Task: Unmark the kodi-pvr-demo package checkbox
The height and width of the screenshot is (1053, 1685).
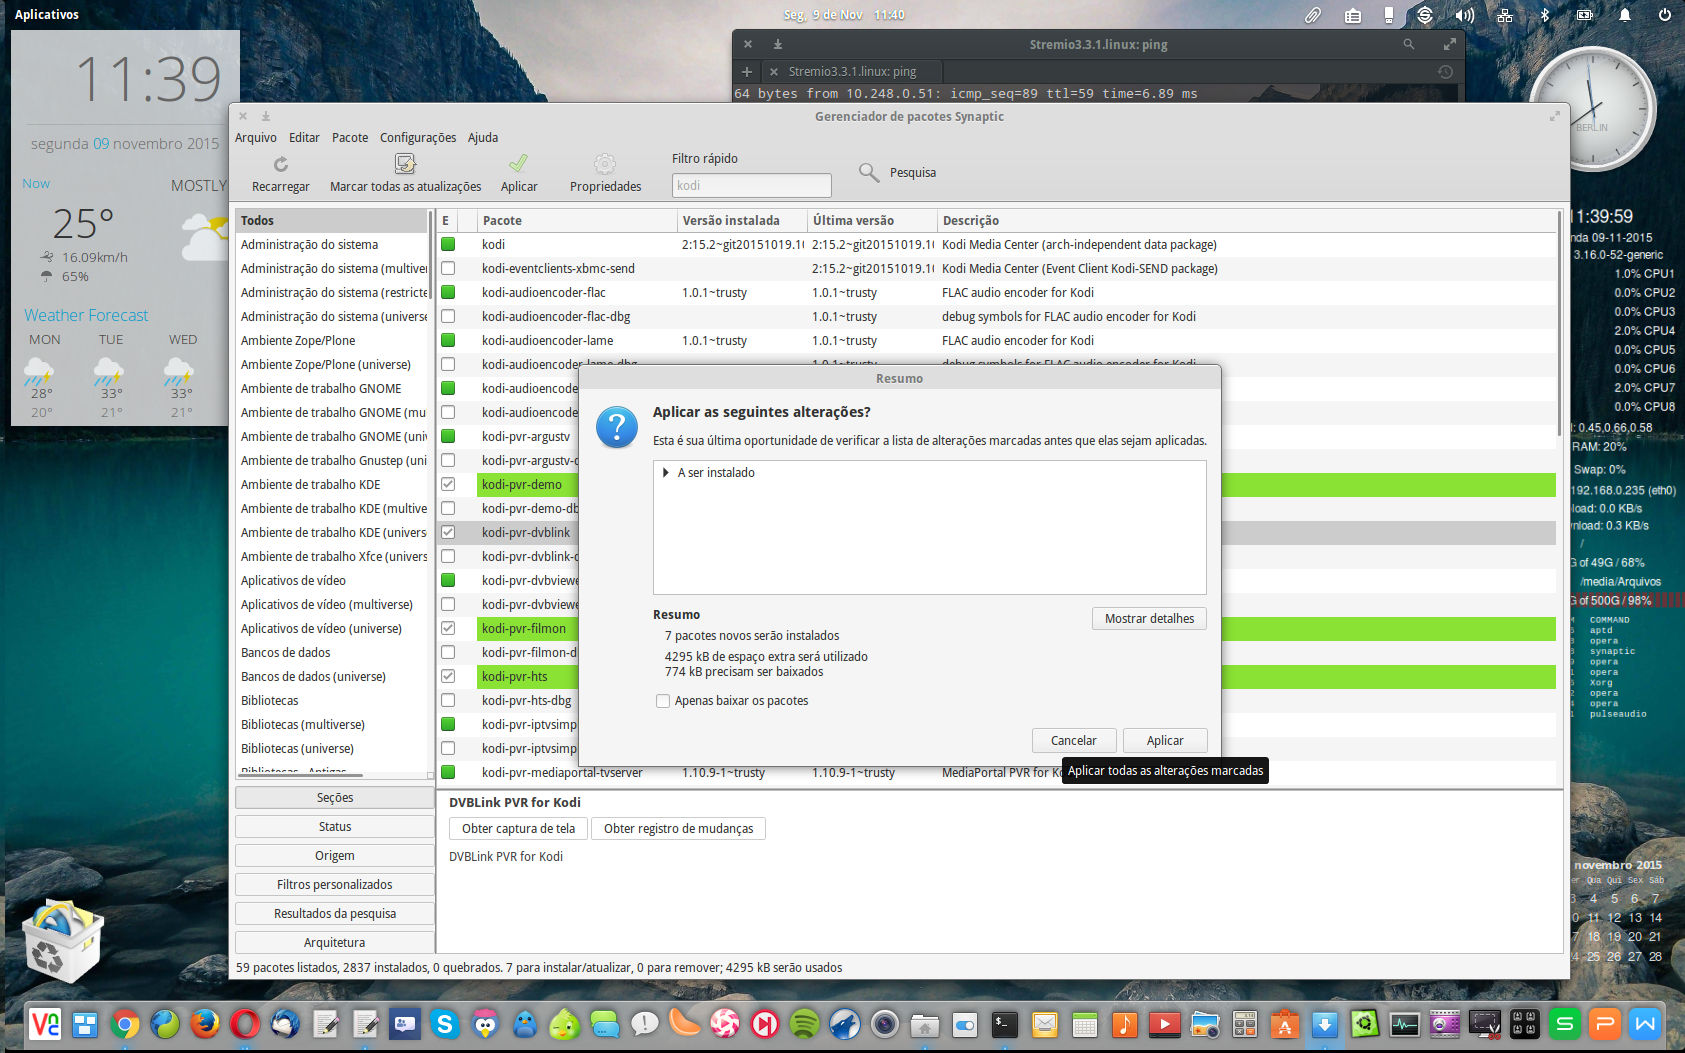Action: tap(448, 485)
